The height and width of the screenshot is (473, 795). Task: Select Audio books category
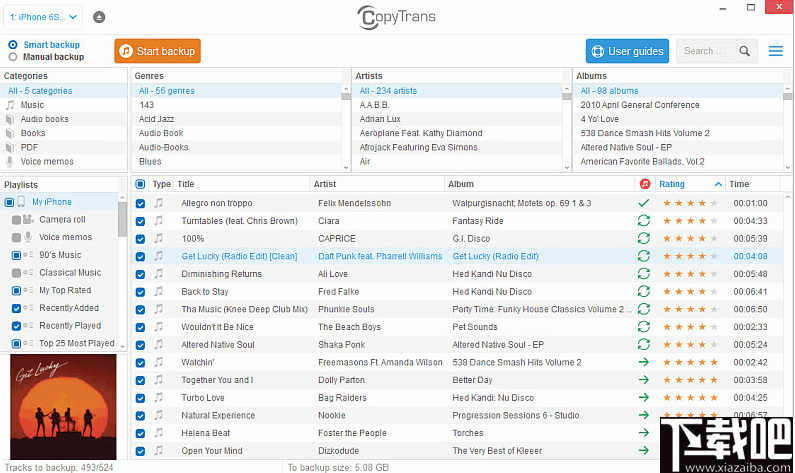[44, 119]
